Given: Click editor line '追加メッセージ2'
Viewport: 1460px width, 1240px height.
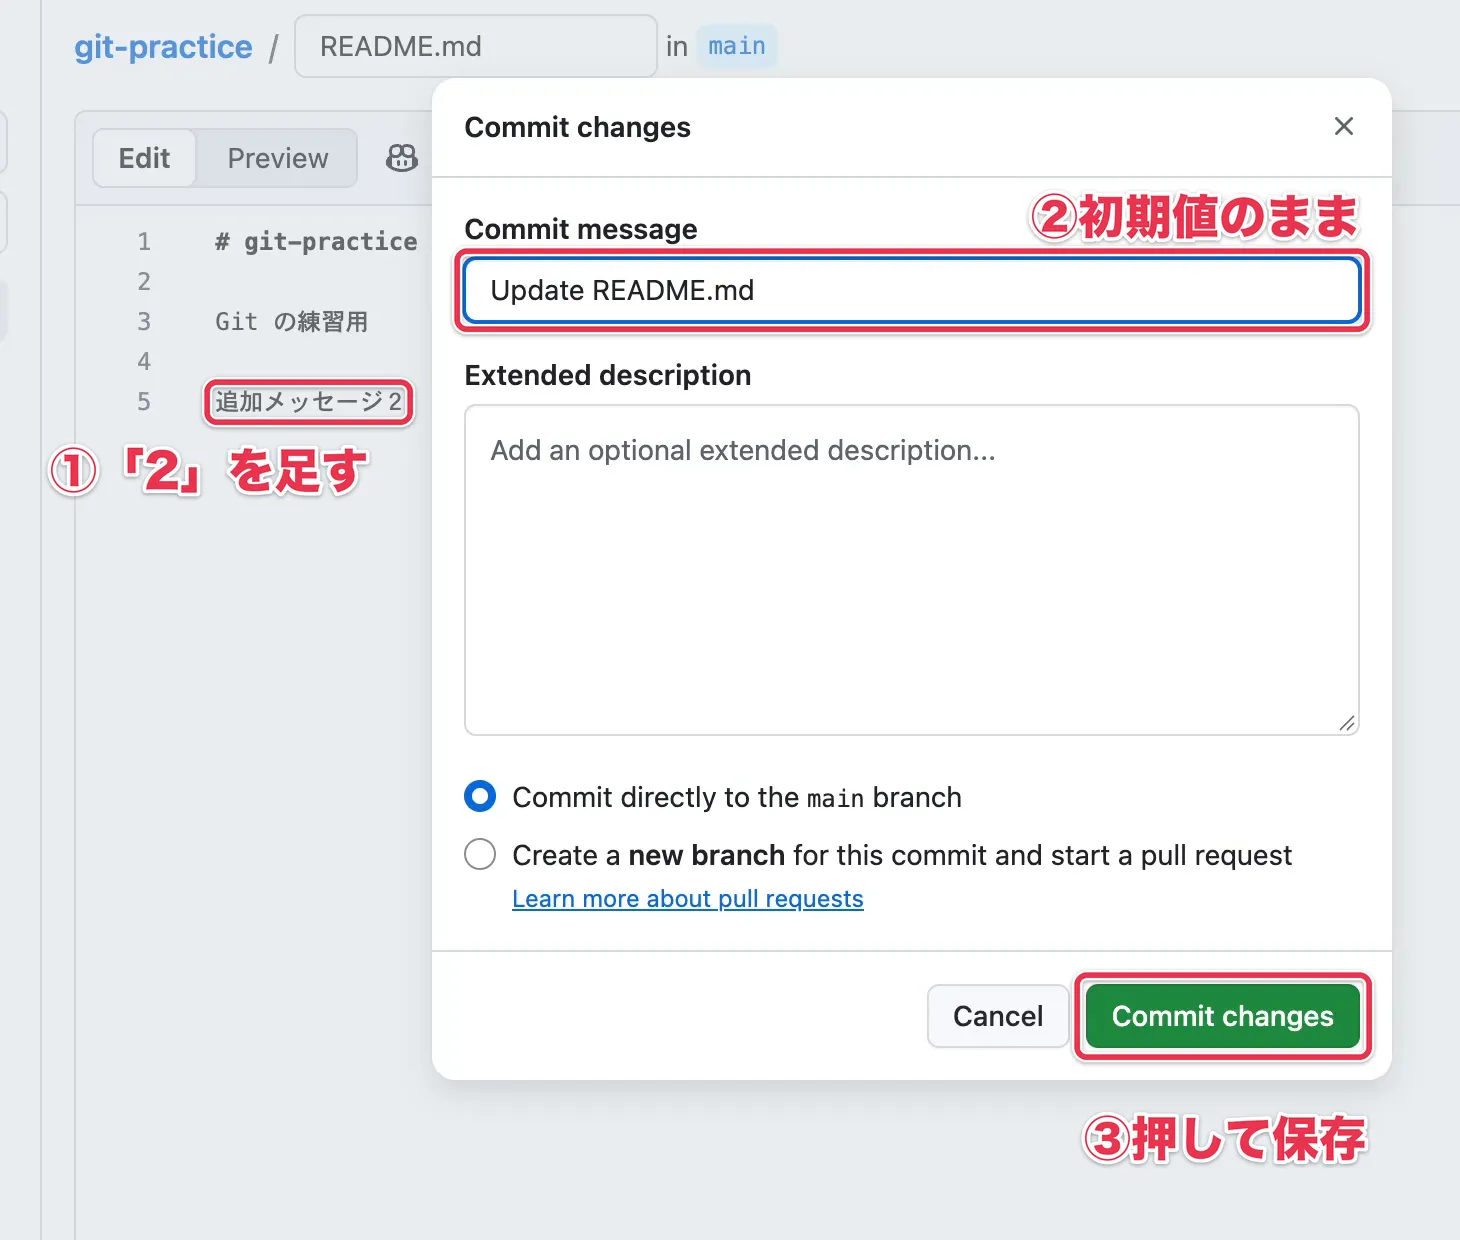Looking at the screenshot, I should pyautogui.click(x=309, y=402).
